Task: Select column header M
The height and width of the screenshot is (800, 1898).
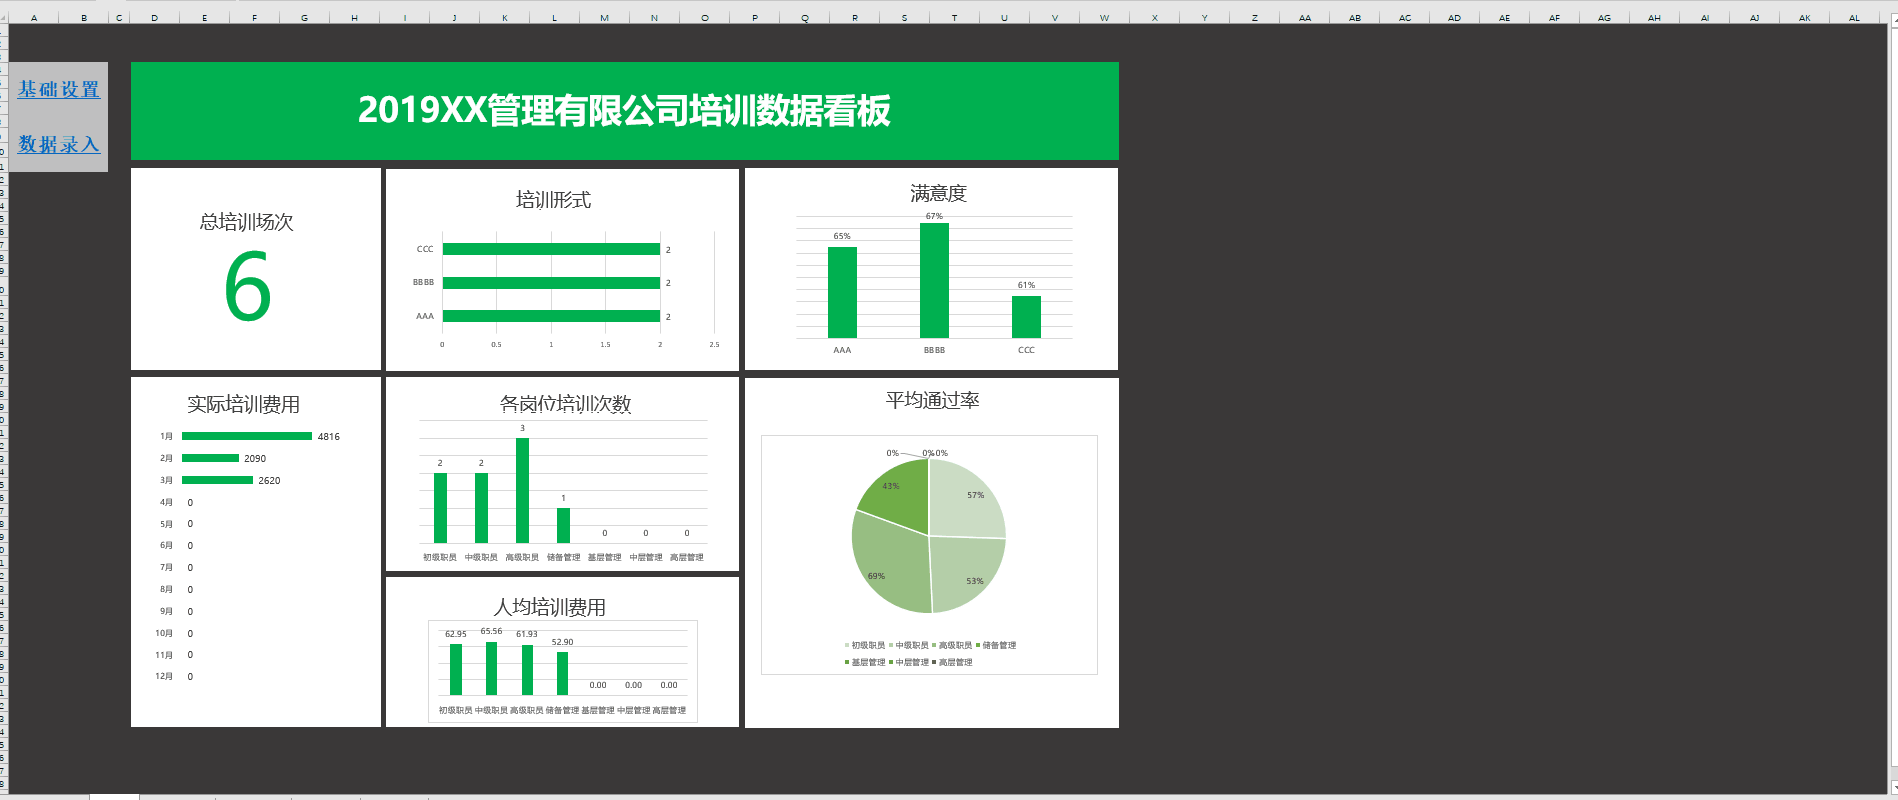Action: 604,18
